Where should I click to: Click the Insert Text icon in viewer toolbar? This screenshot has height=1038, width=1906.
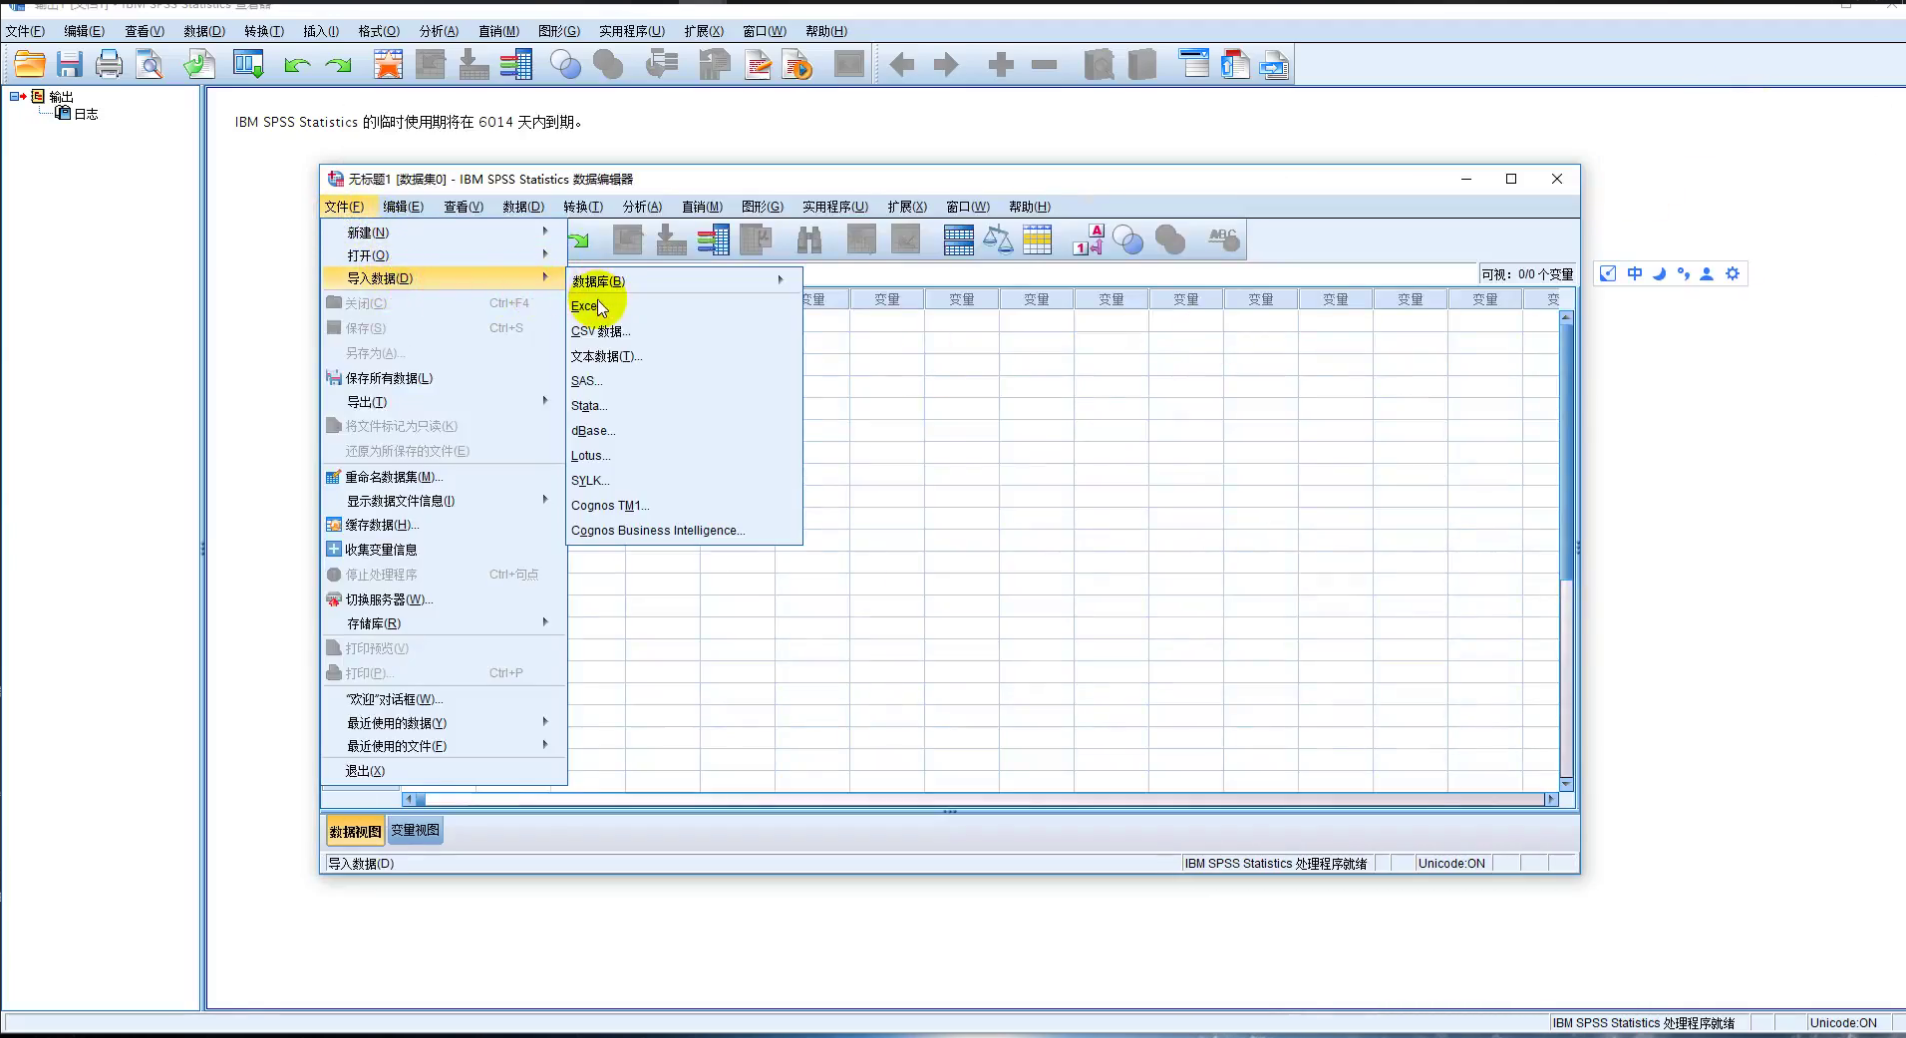pos(1274,65)
